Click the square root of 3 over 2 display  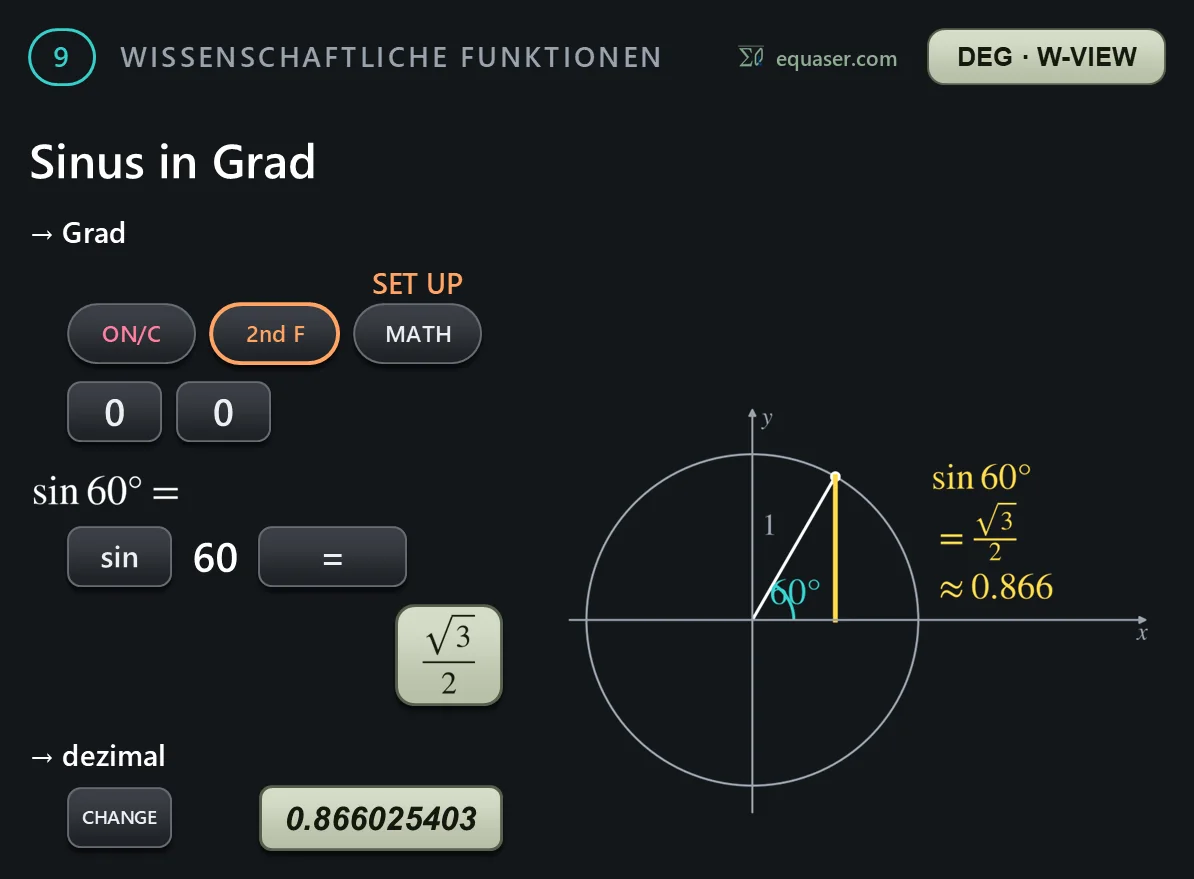[449, 655]
